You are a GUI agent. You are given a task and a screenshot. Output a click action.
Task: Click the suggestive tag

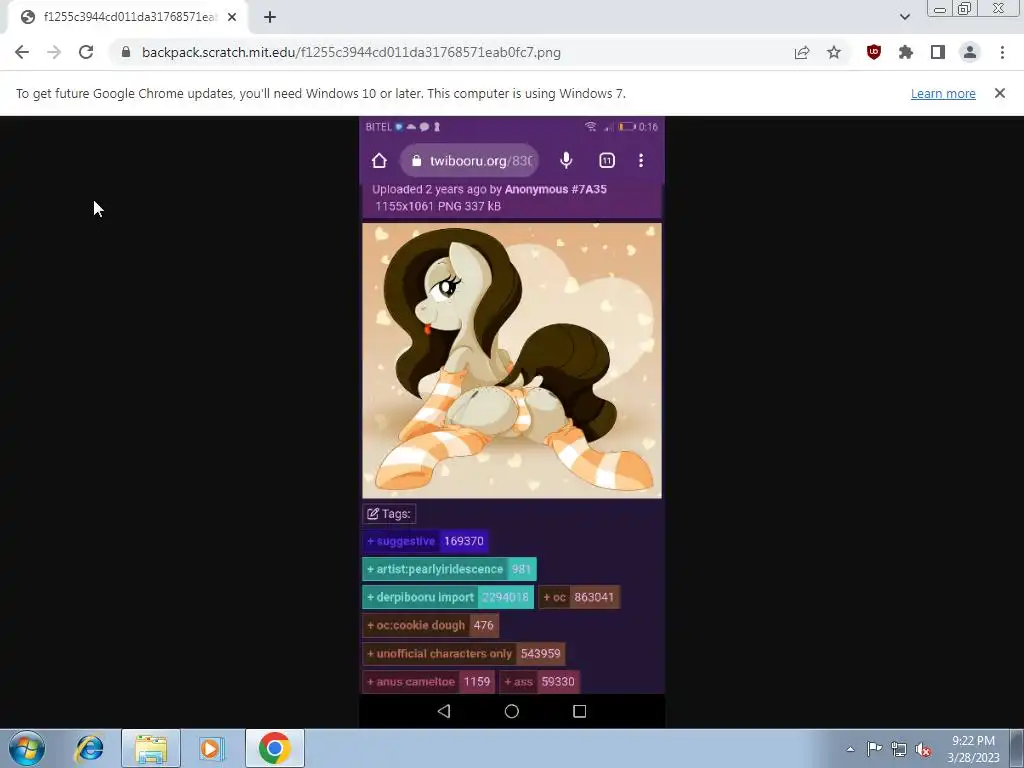tap(425, 541)
